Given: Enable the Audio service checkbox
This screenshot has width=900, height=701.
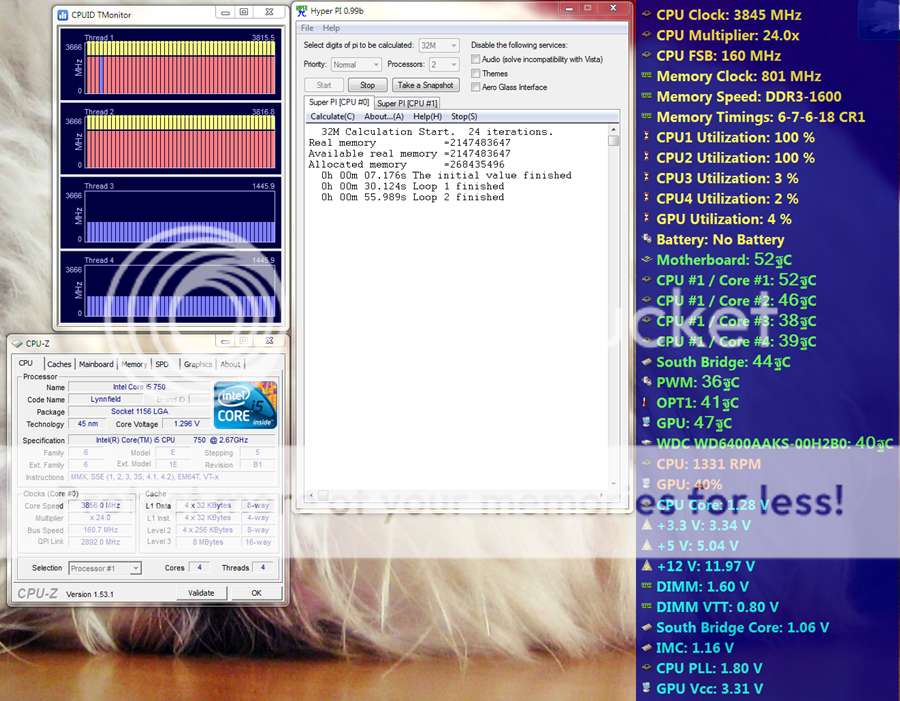Looking at the screenshot, I should pyautogui.click(x=476, y=59).
